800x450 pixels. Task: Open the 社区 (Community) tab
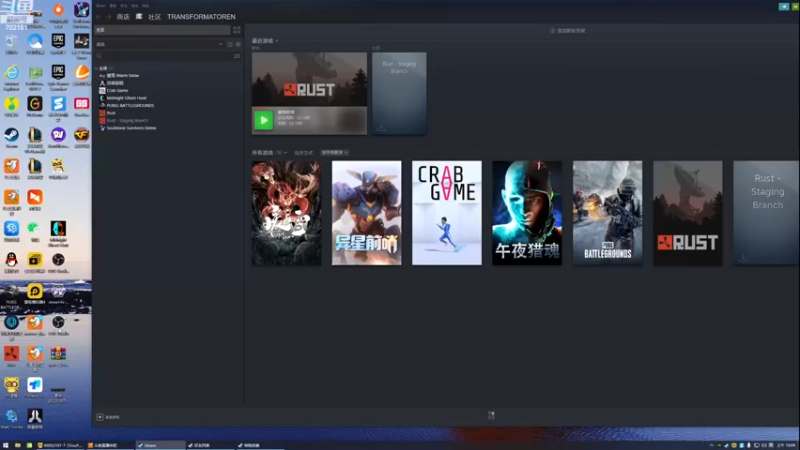pos(155,17)
